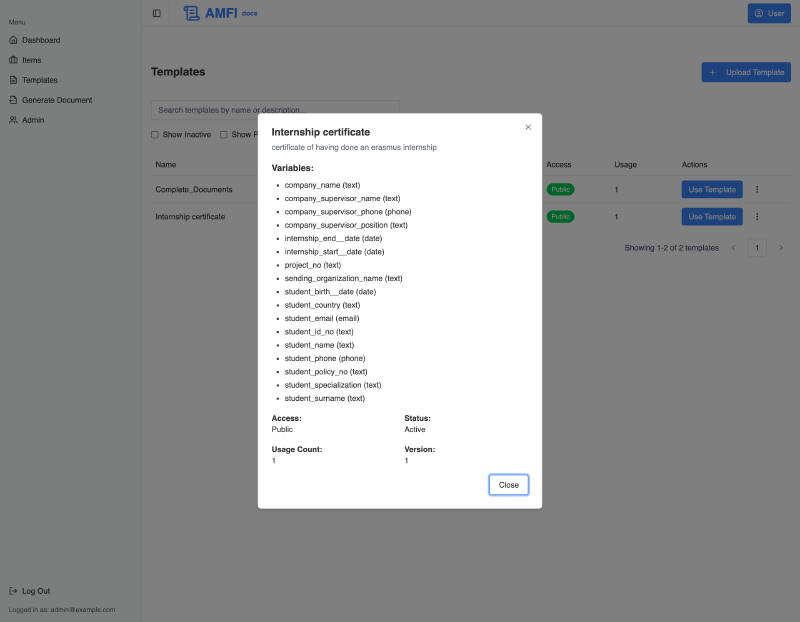This screenshot has height=622, width=800.
Task: Click the Items icon in the sidebar
Action: (x=13, y=60)
